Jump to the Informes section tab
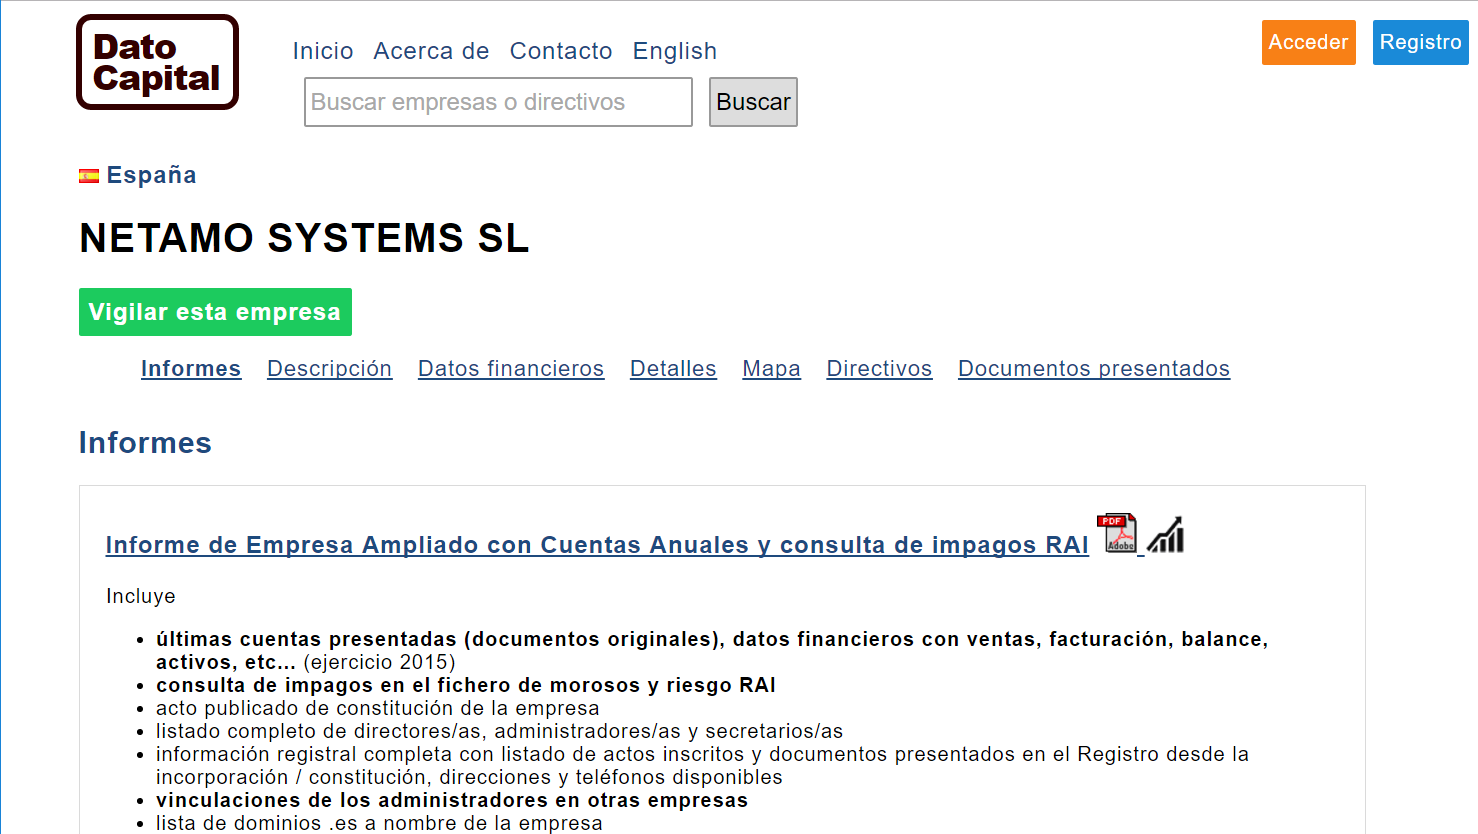The width and height of the screenshot is (1478, 834). click(x=191, y=369)
